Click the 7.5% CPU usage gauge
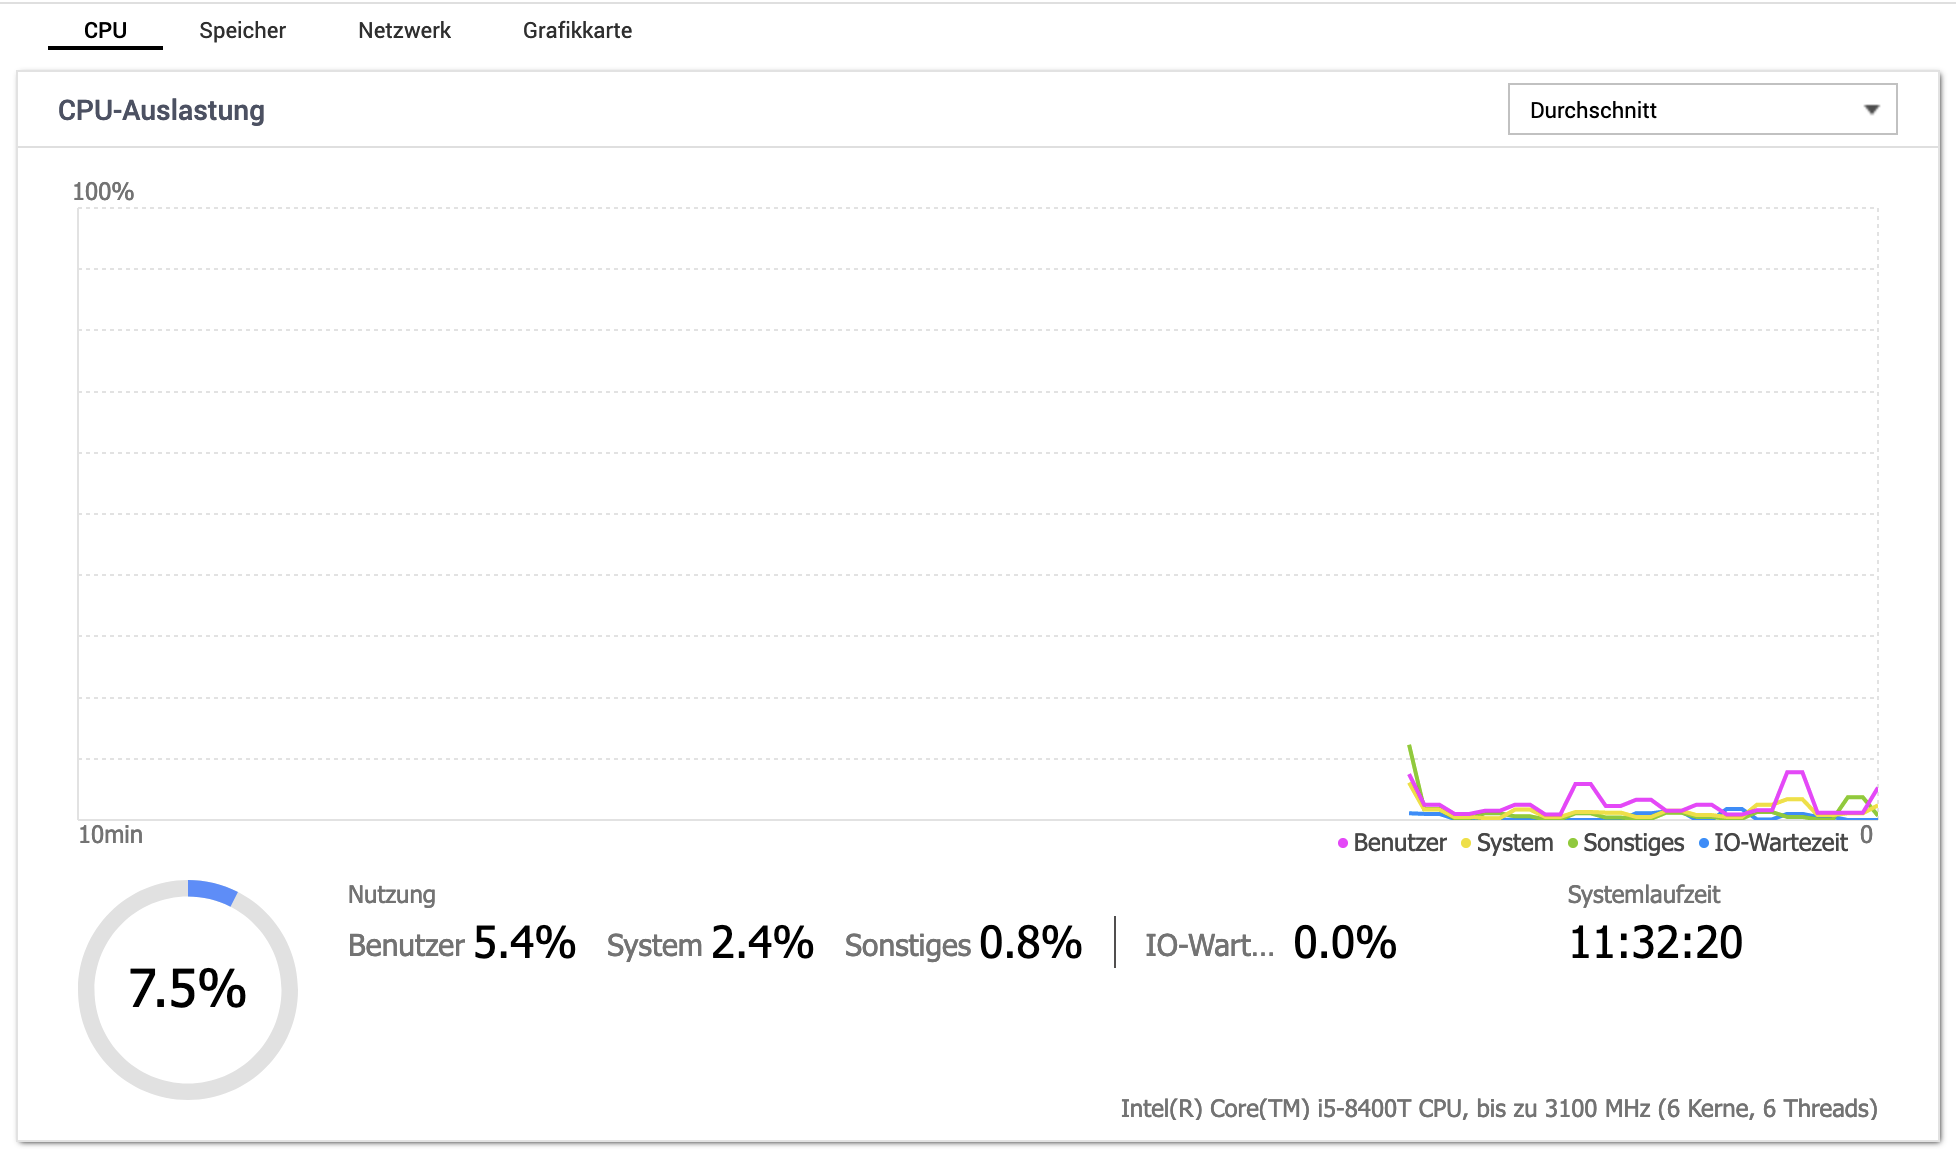The height and width of the screenshot is (1168, 1956). tap(188, 989)
